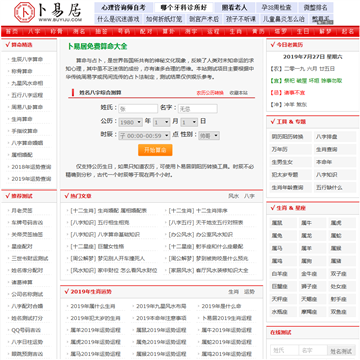The width and height of the screenshot is (360, 360).
Task: Select the 八字 tab in 热门文章
Action: pyautogui.click(x=249, y=196)
